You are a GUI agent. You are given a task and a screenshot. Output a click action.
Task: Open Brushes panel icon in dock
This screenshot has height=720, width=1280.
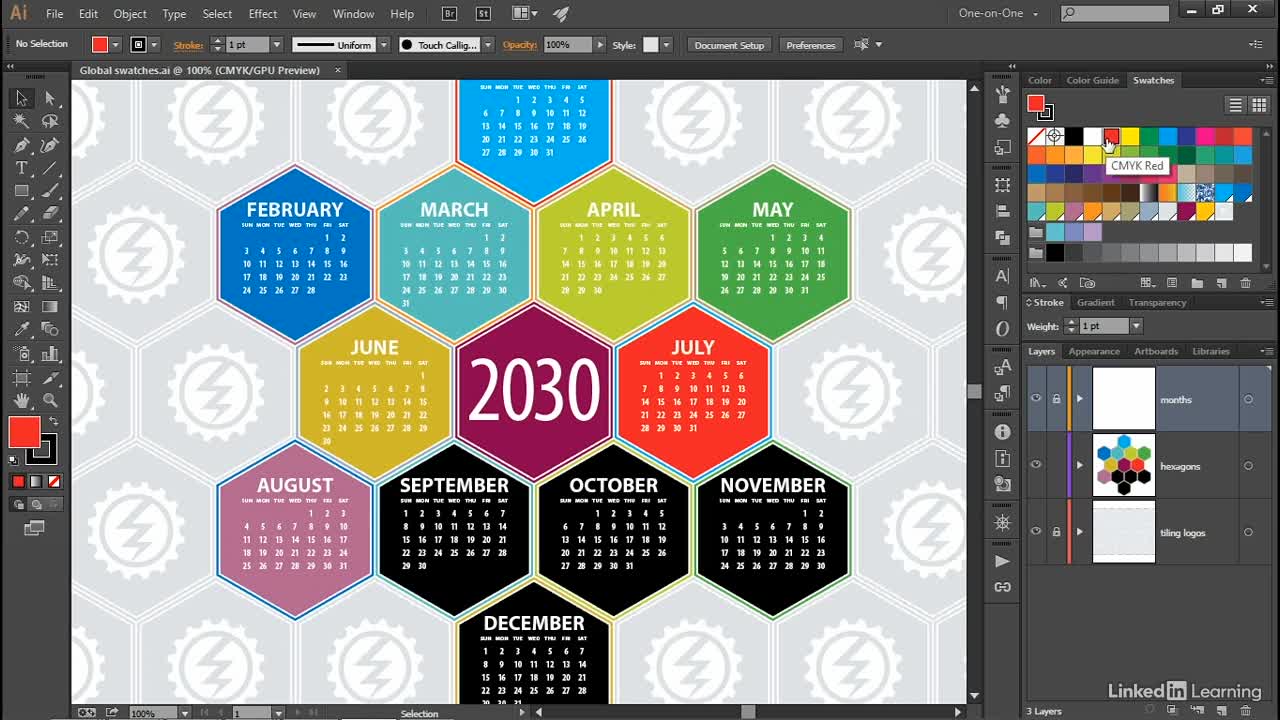[x=1002, y=94]
